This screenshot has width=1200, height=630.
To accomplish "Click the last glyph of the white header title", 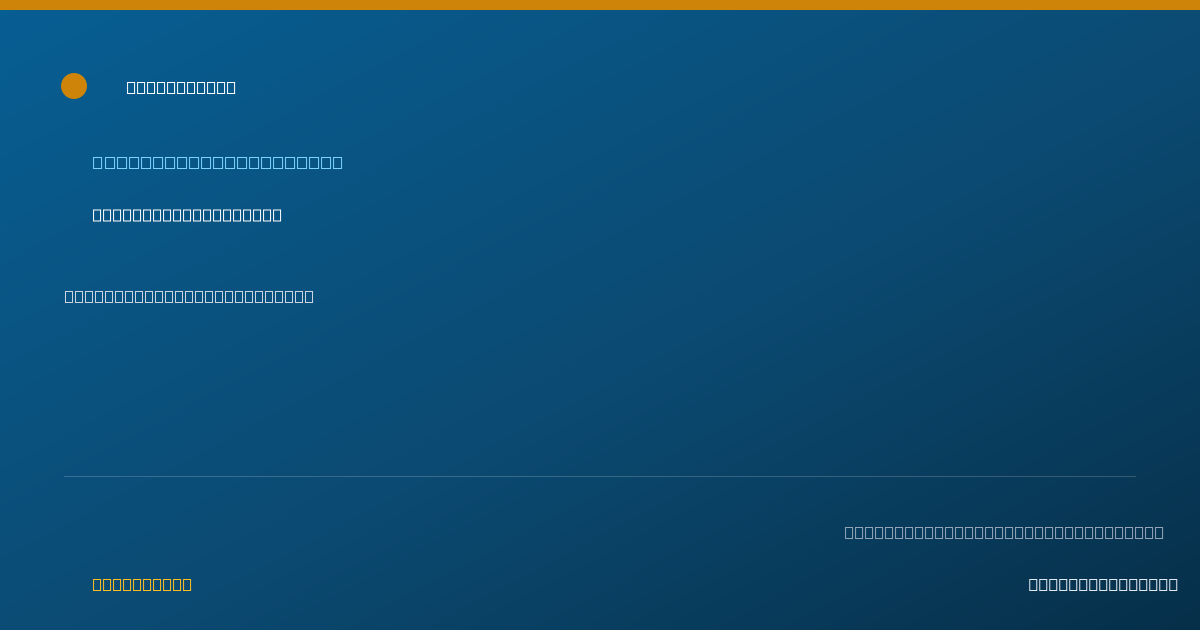I will pyautogui.click(x=231, y=87).
